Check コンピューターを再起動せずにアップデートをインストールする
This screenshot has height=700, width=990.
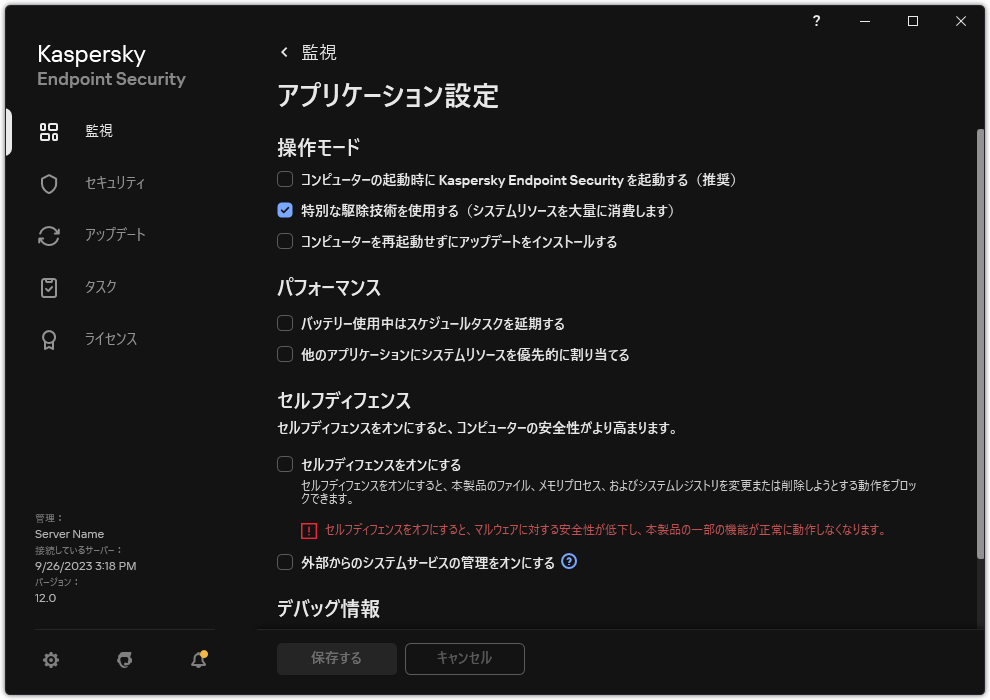tap(284, 242)
